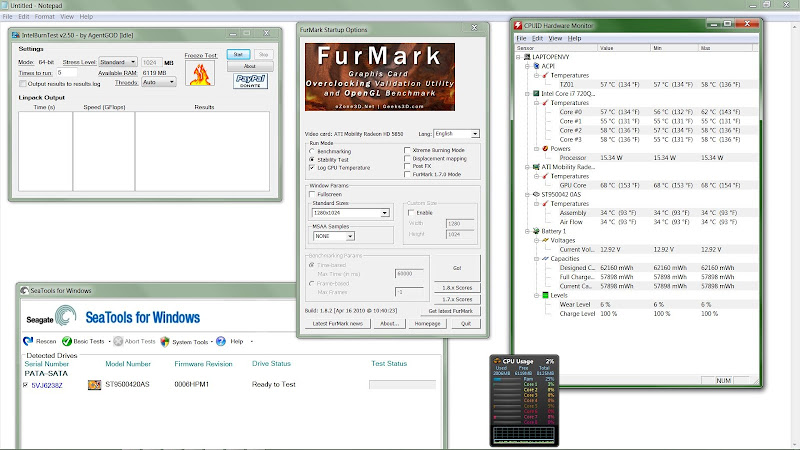
Task: Check the Custom Size Enable checkbox
Action: [x=411, y=213]
